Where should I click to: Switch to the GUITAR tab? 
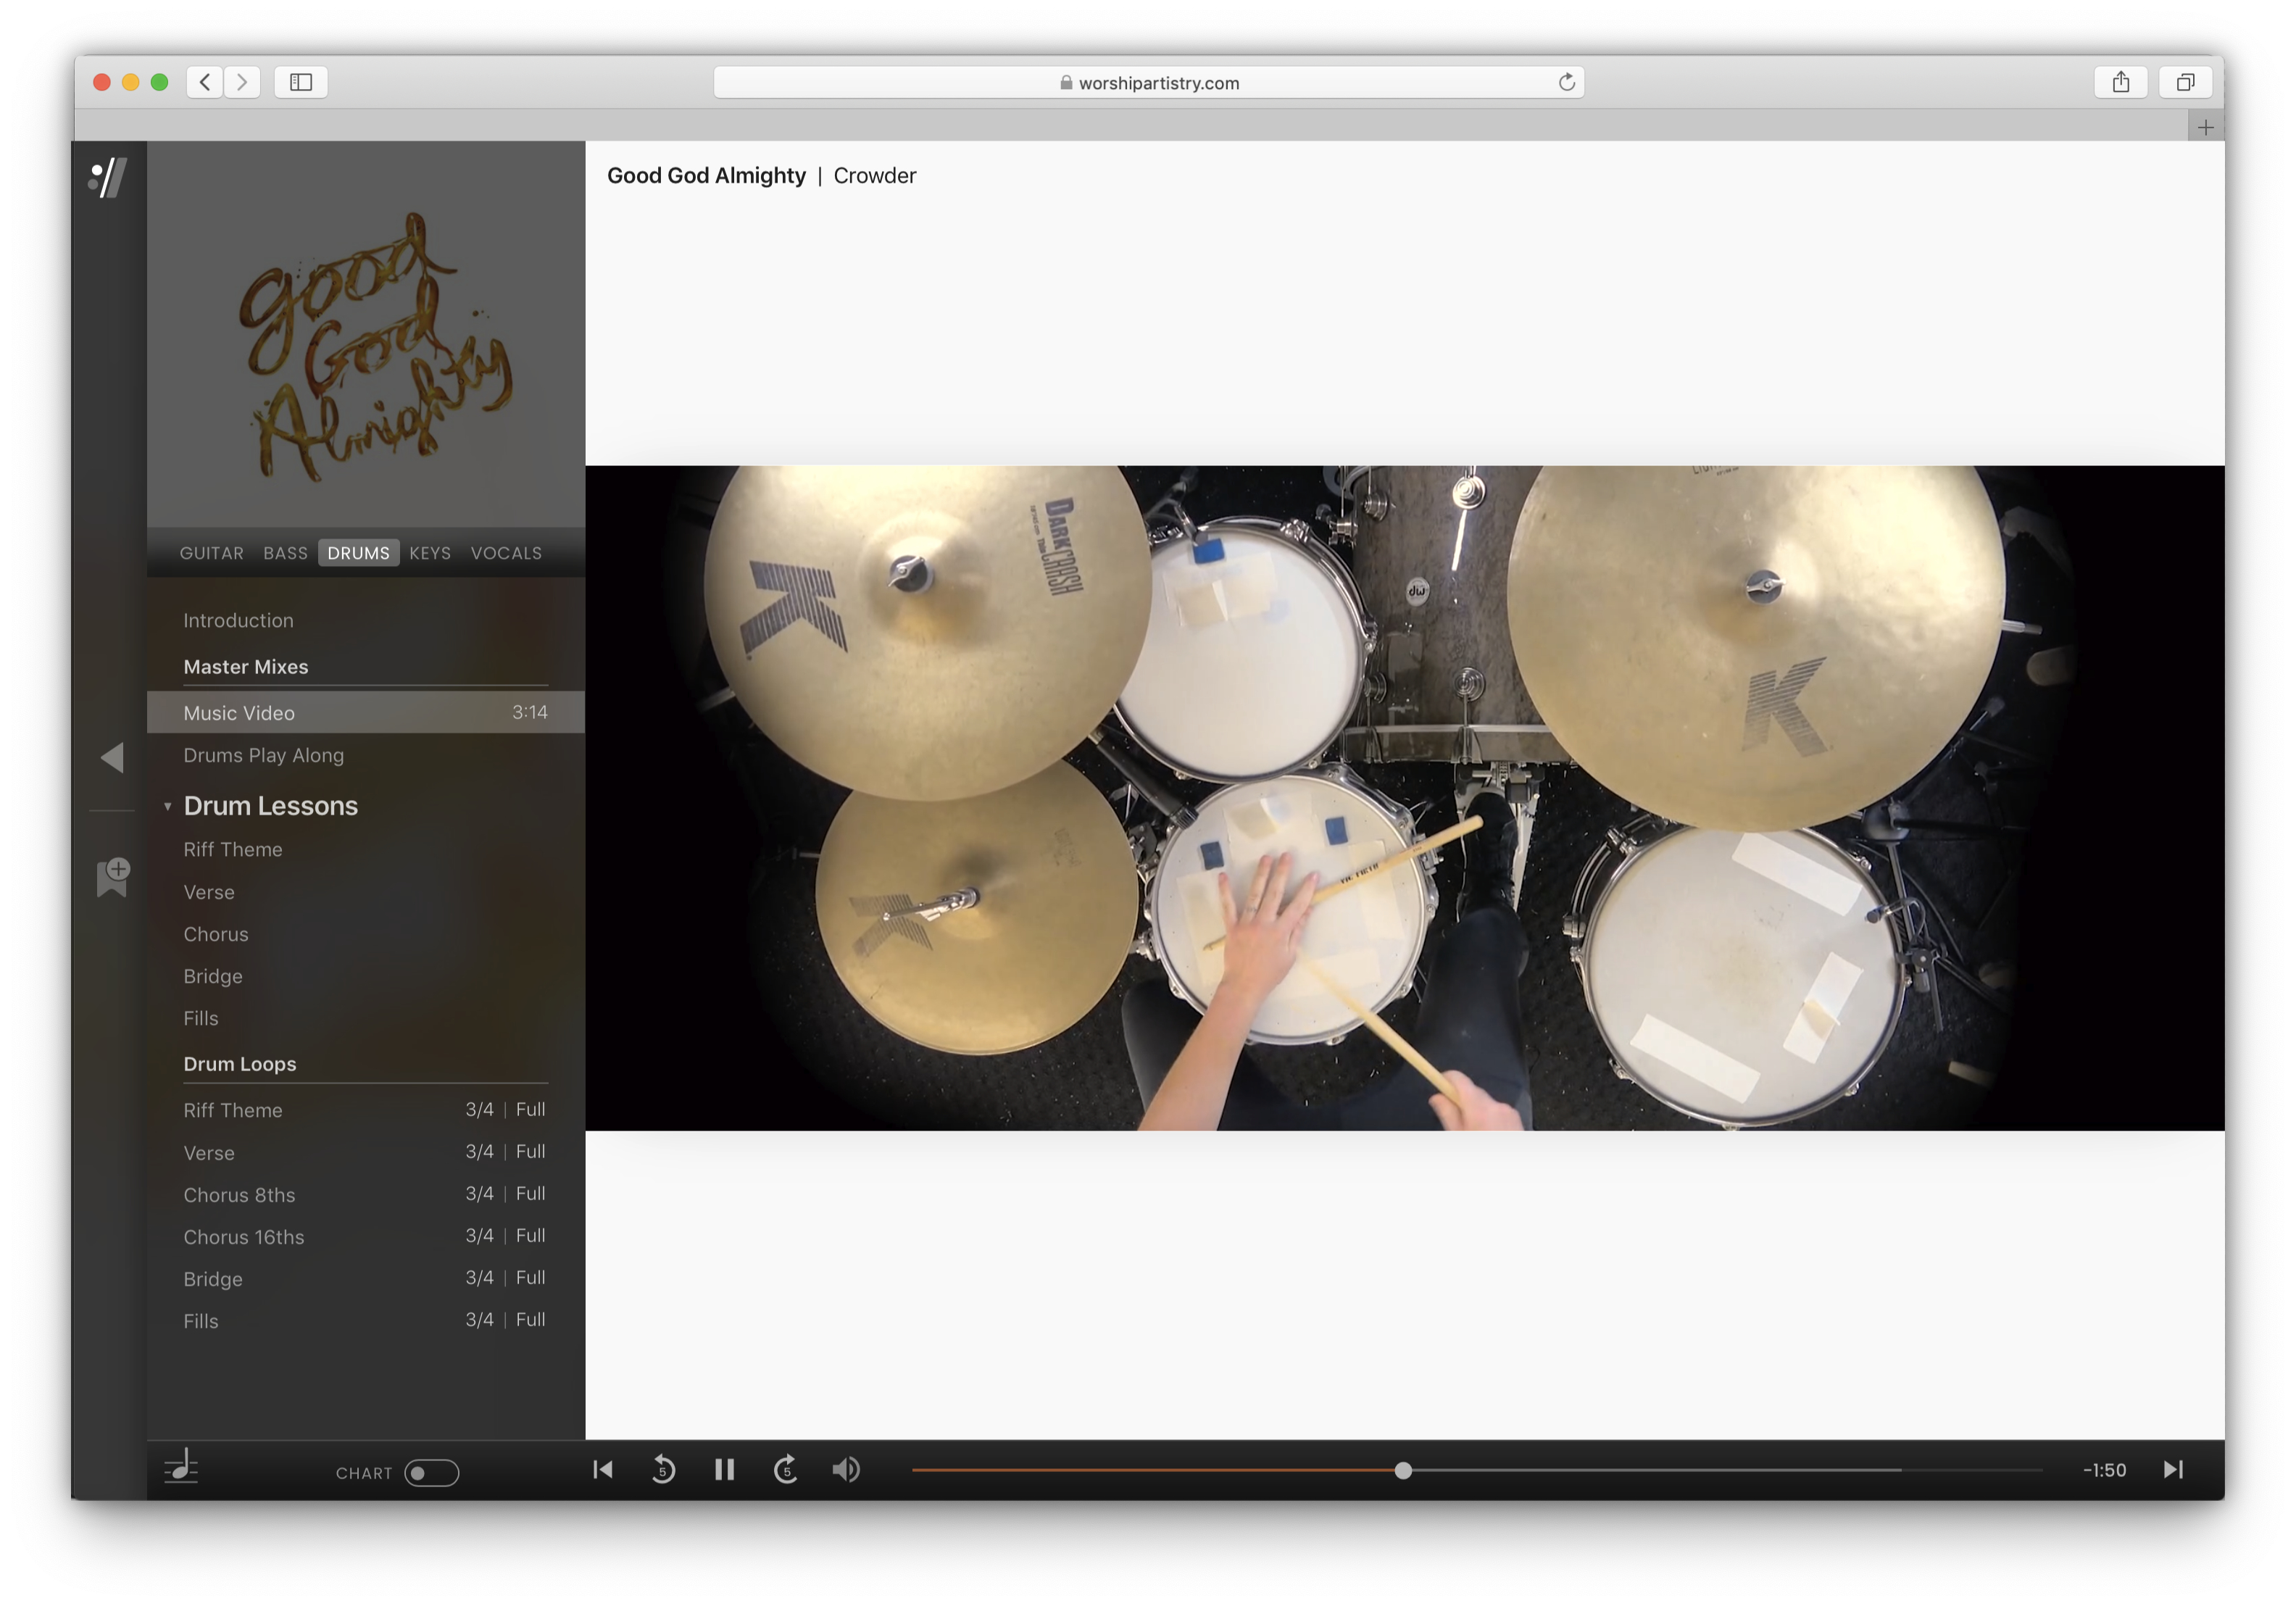click(x=211, y=553)
